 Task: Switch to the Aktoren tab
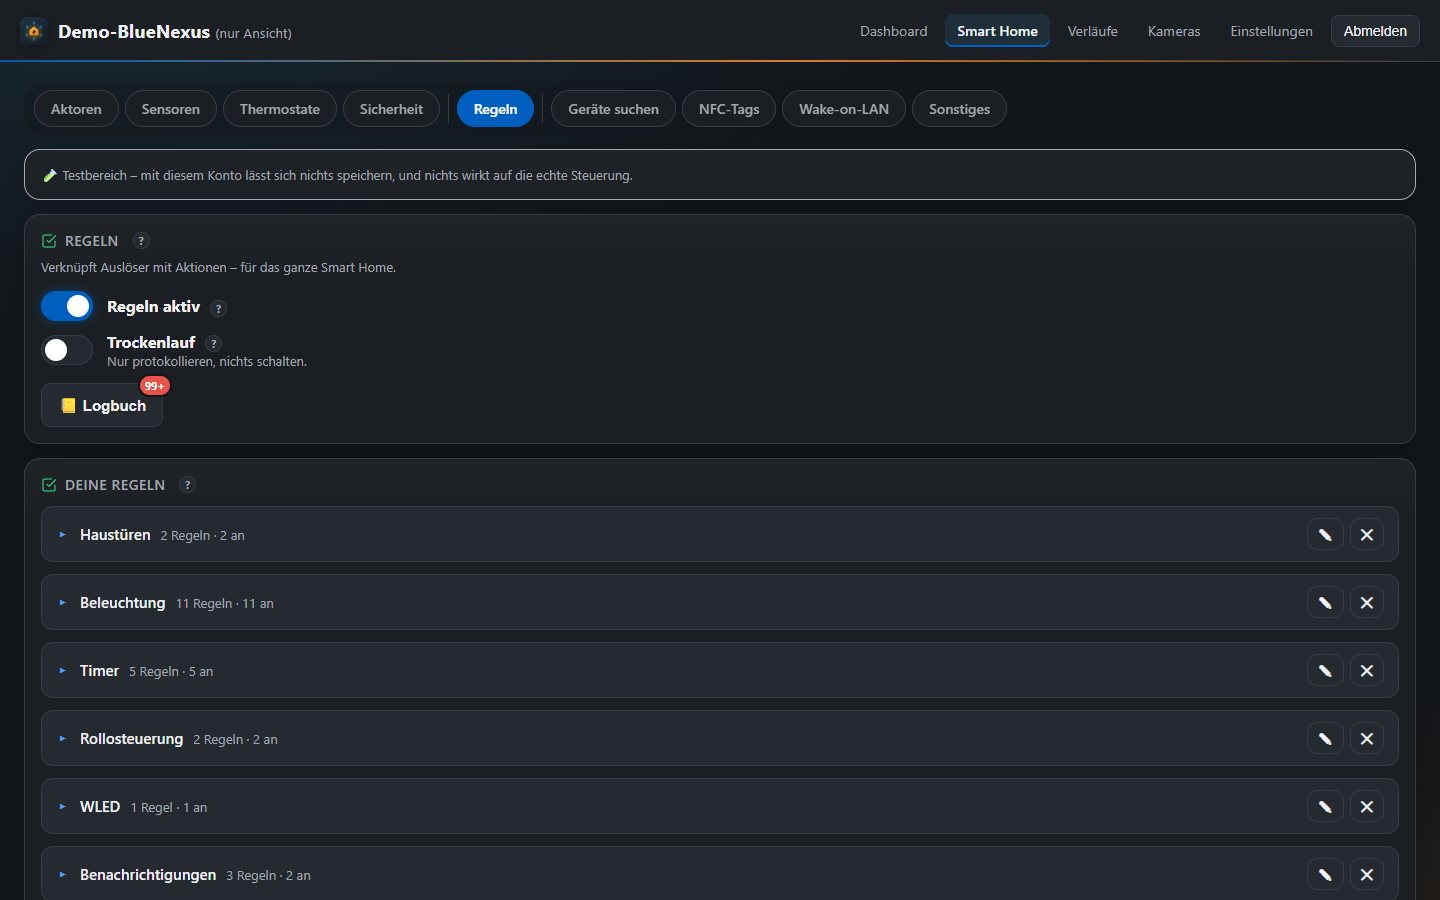click(x=76, y=109)
